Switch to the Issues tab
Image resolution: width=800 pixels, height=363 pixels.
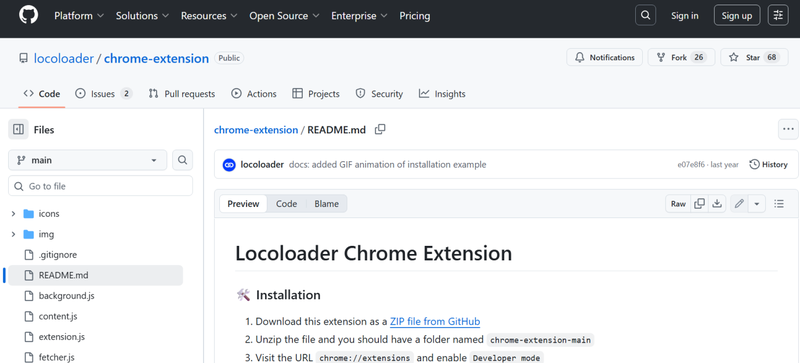click(x=104, y=94)
